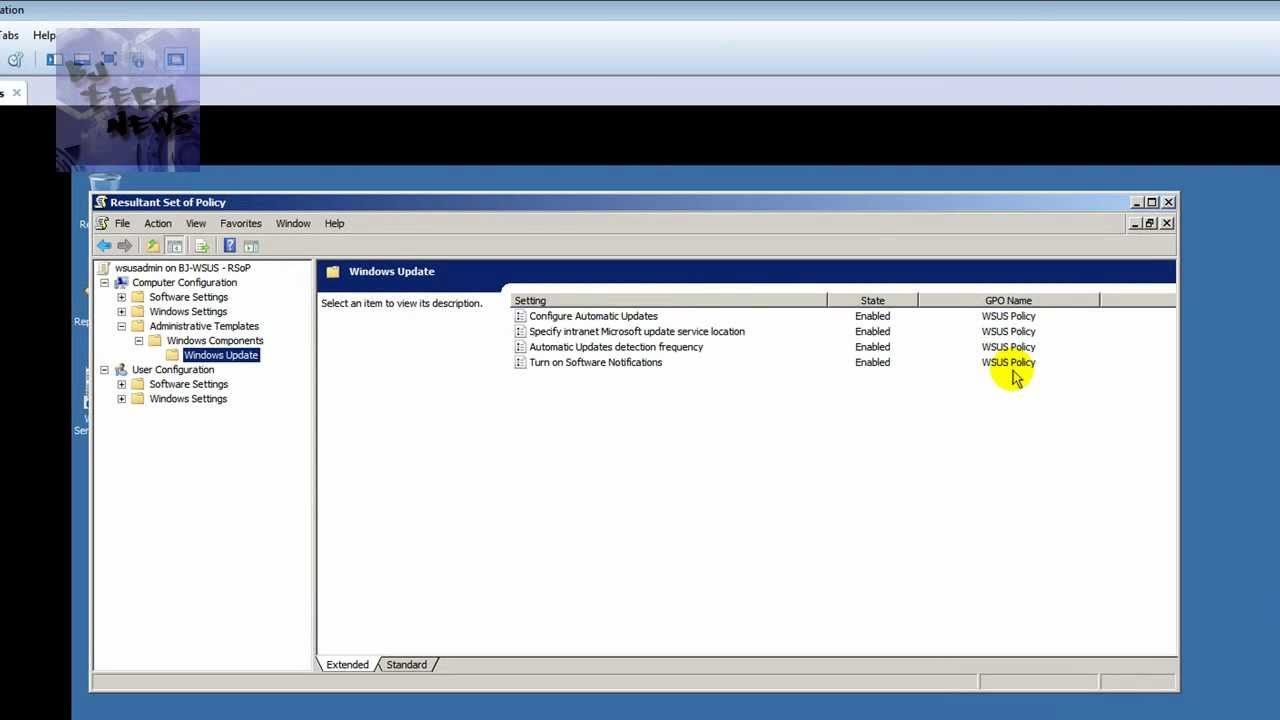Switch to the Standard tab
The image size is (1280, 720).
click(407, 665)
